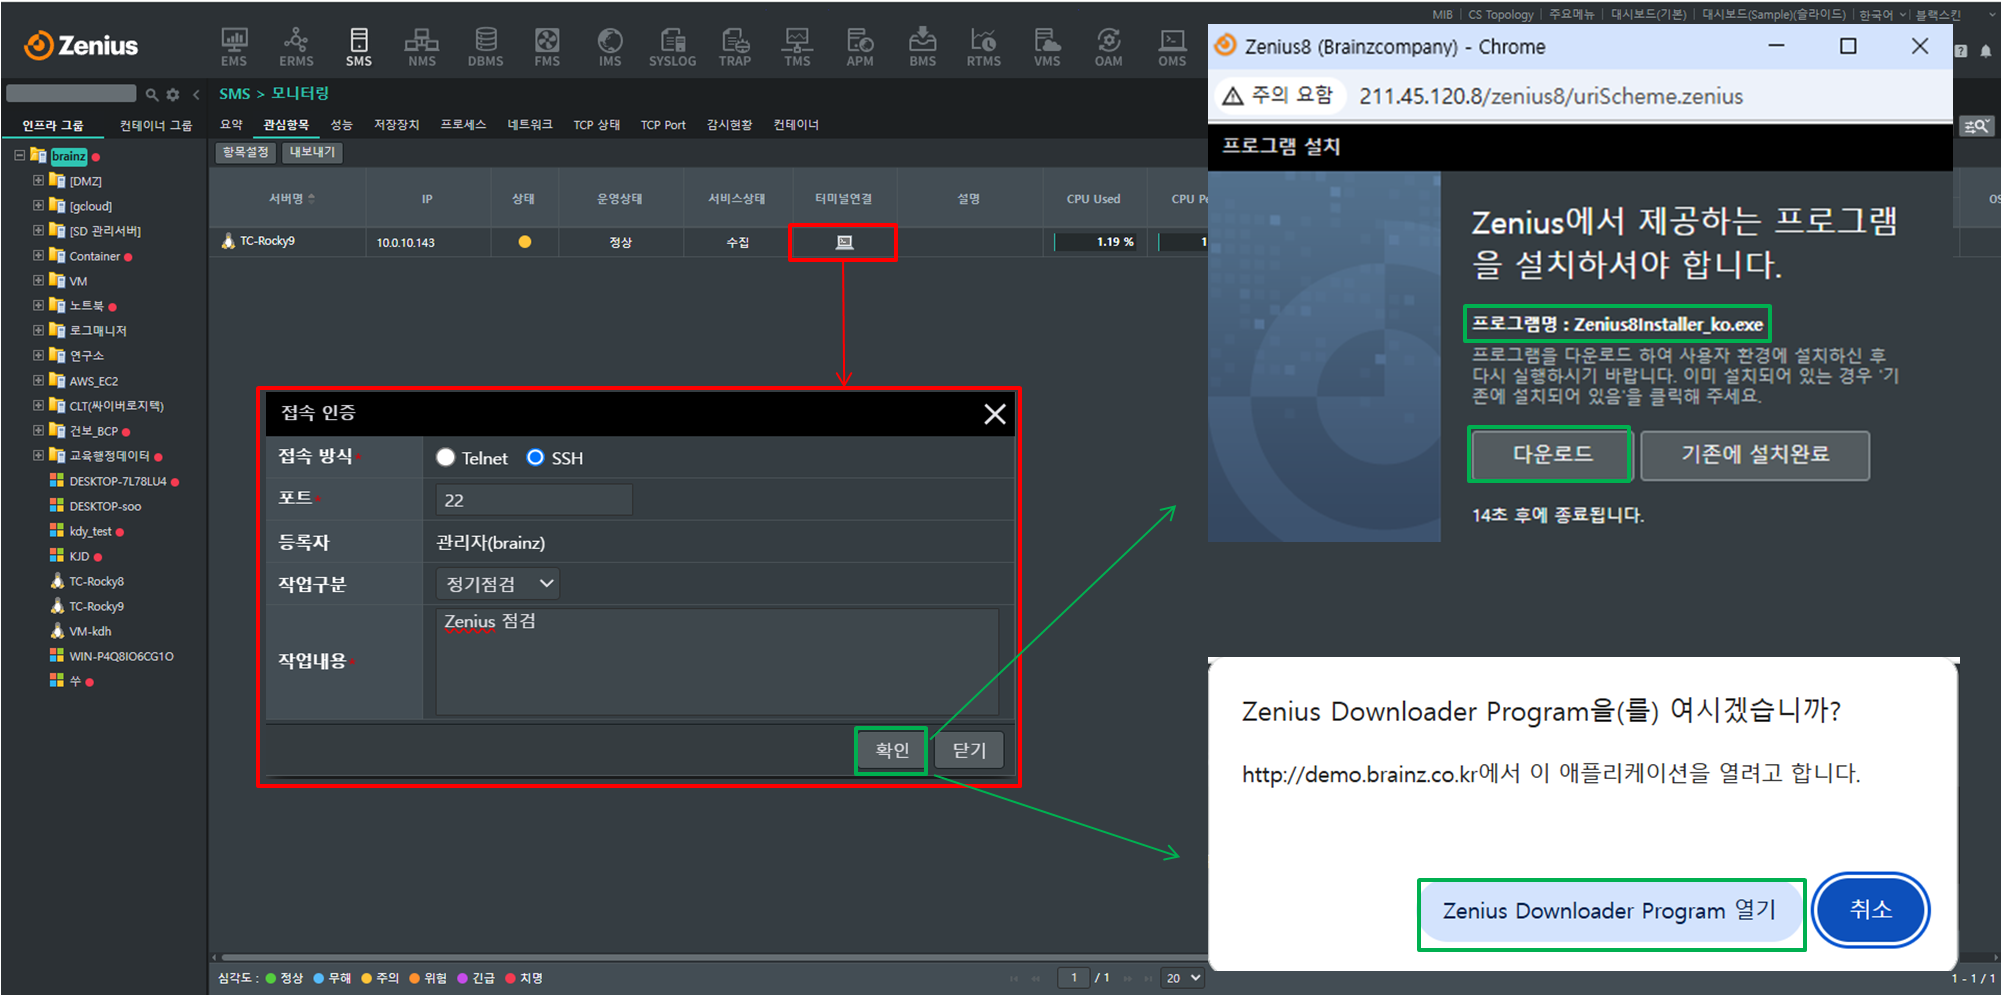Image resolution: width=2002 pixels, height=996 pixels.
Task: Open the page size 20 dropdown
Action: 1182,978
